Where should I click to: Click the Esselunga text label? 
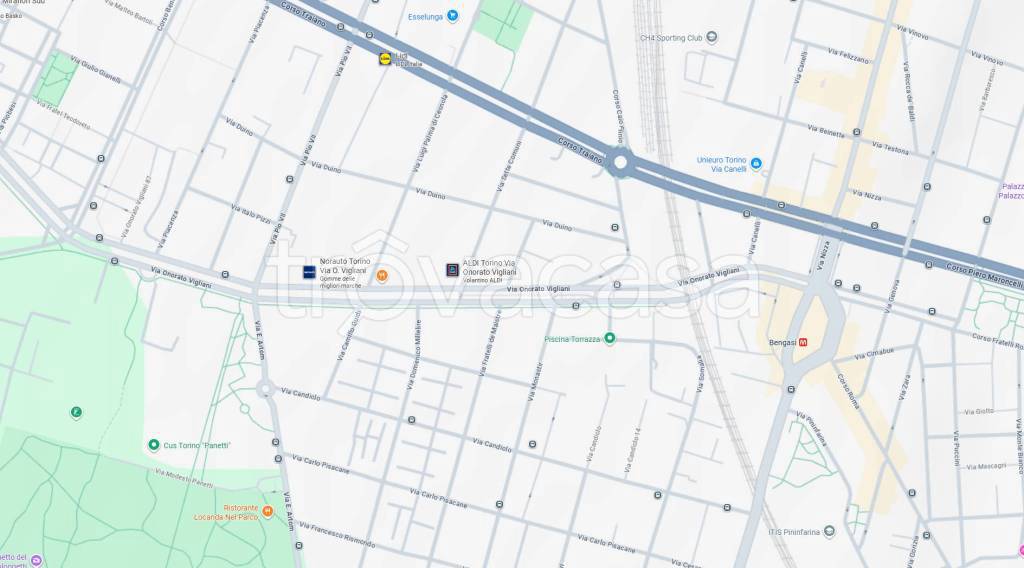point(425,17)
